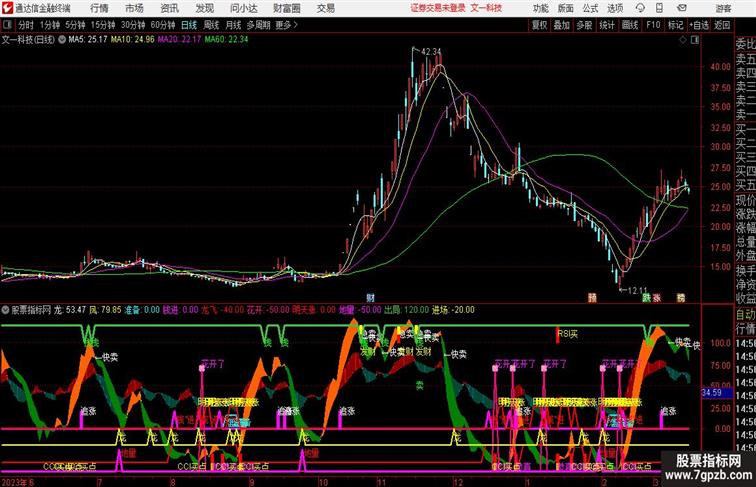The image size is (756, 487).
Task: Click the 统计 statistics button
Action: click(607, 25)
